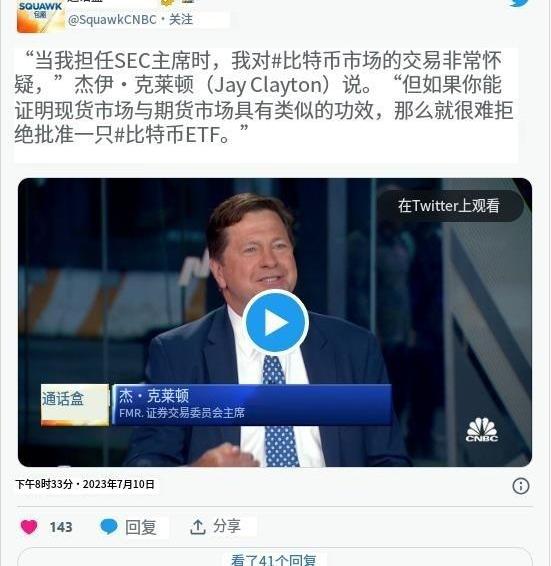Viewport: 551px width, 566px height.
Task: Click the Twitter bird logo
Action: [519, 2]
